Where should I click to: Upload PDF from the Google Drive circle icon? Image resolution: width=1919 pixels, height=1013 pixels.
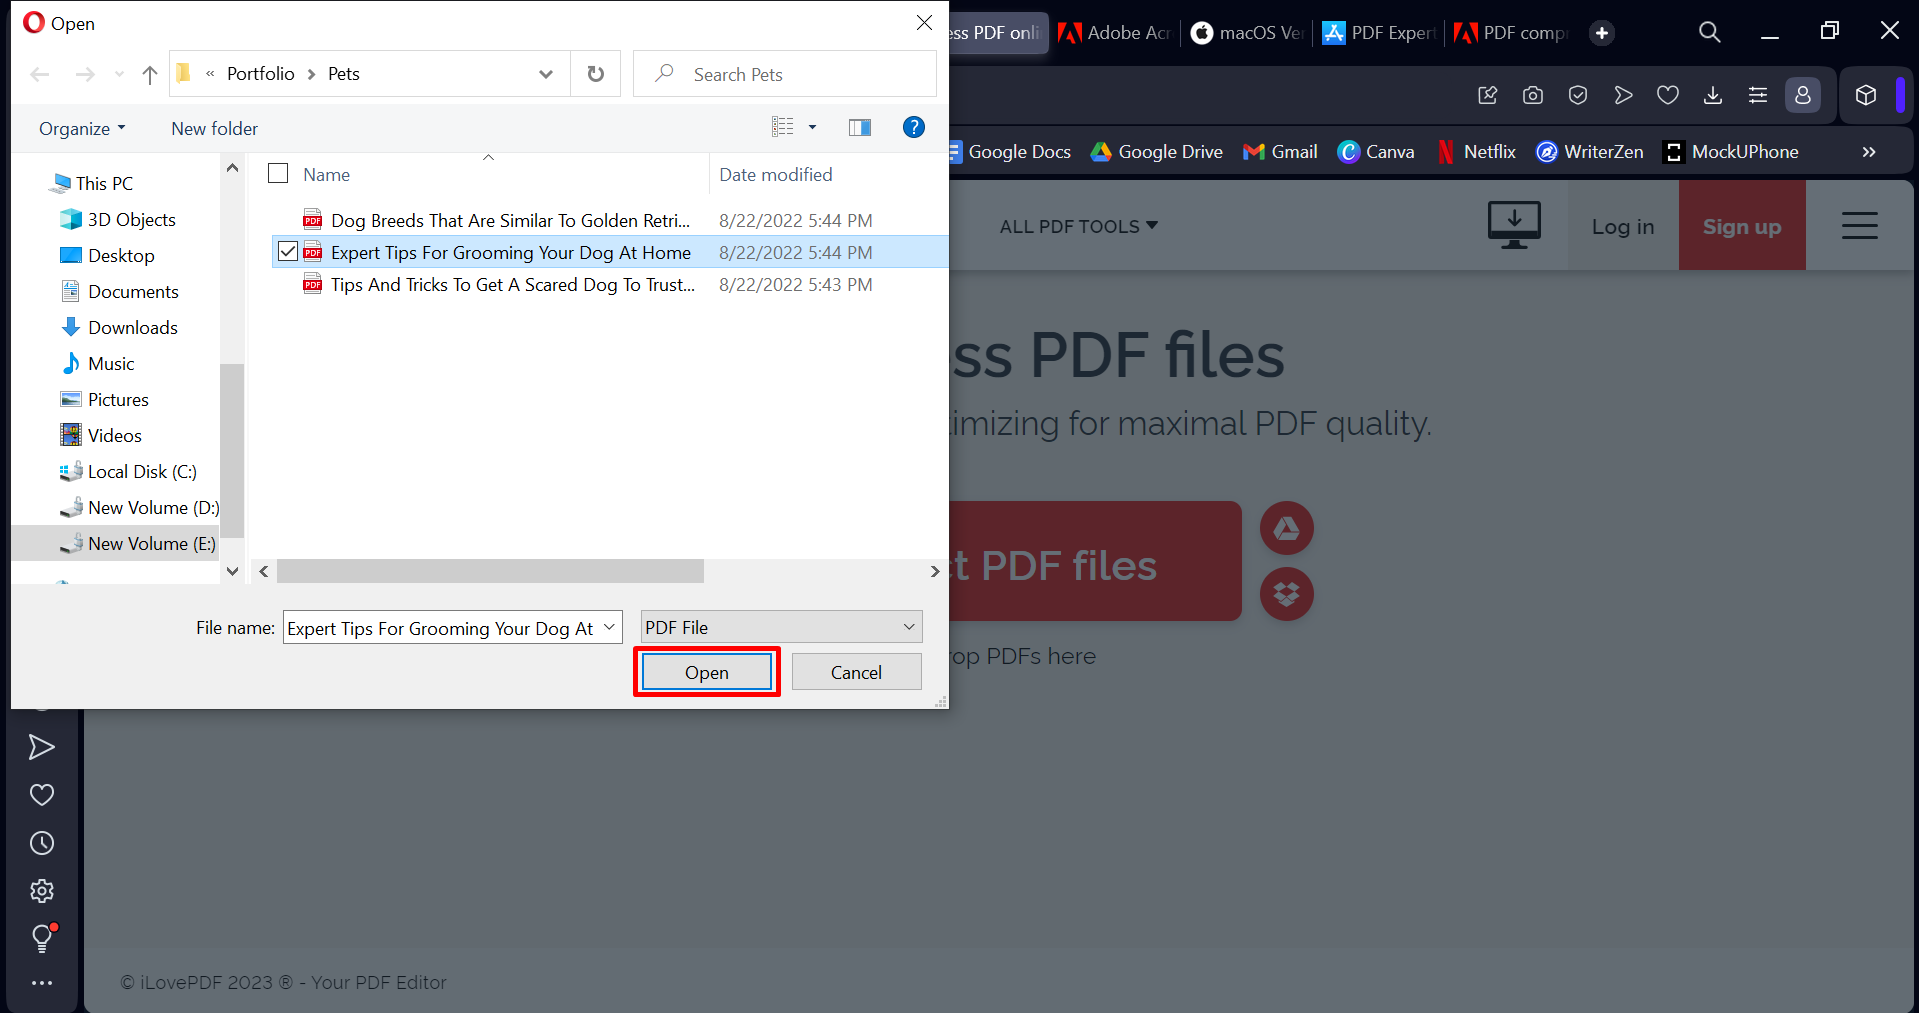[x=1286, y=528]
